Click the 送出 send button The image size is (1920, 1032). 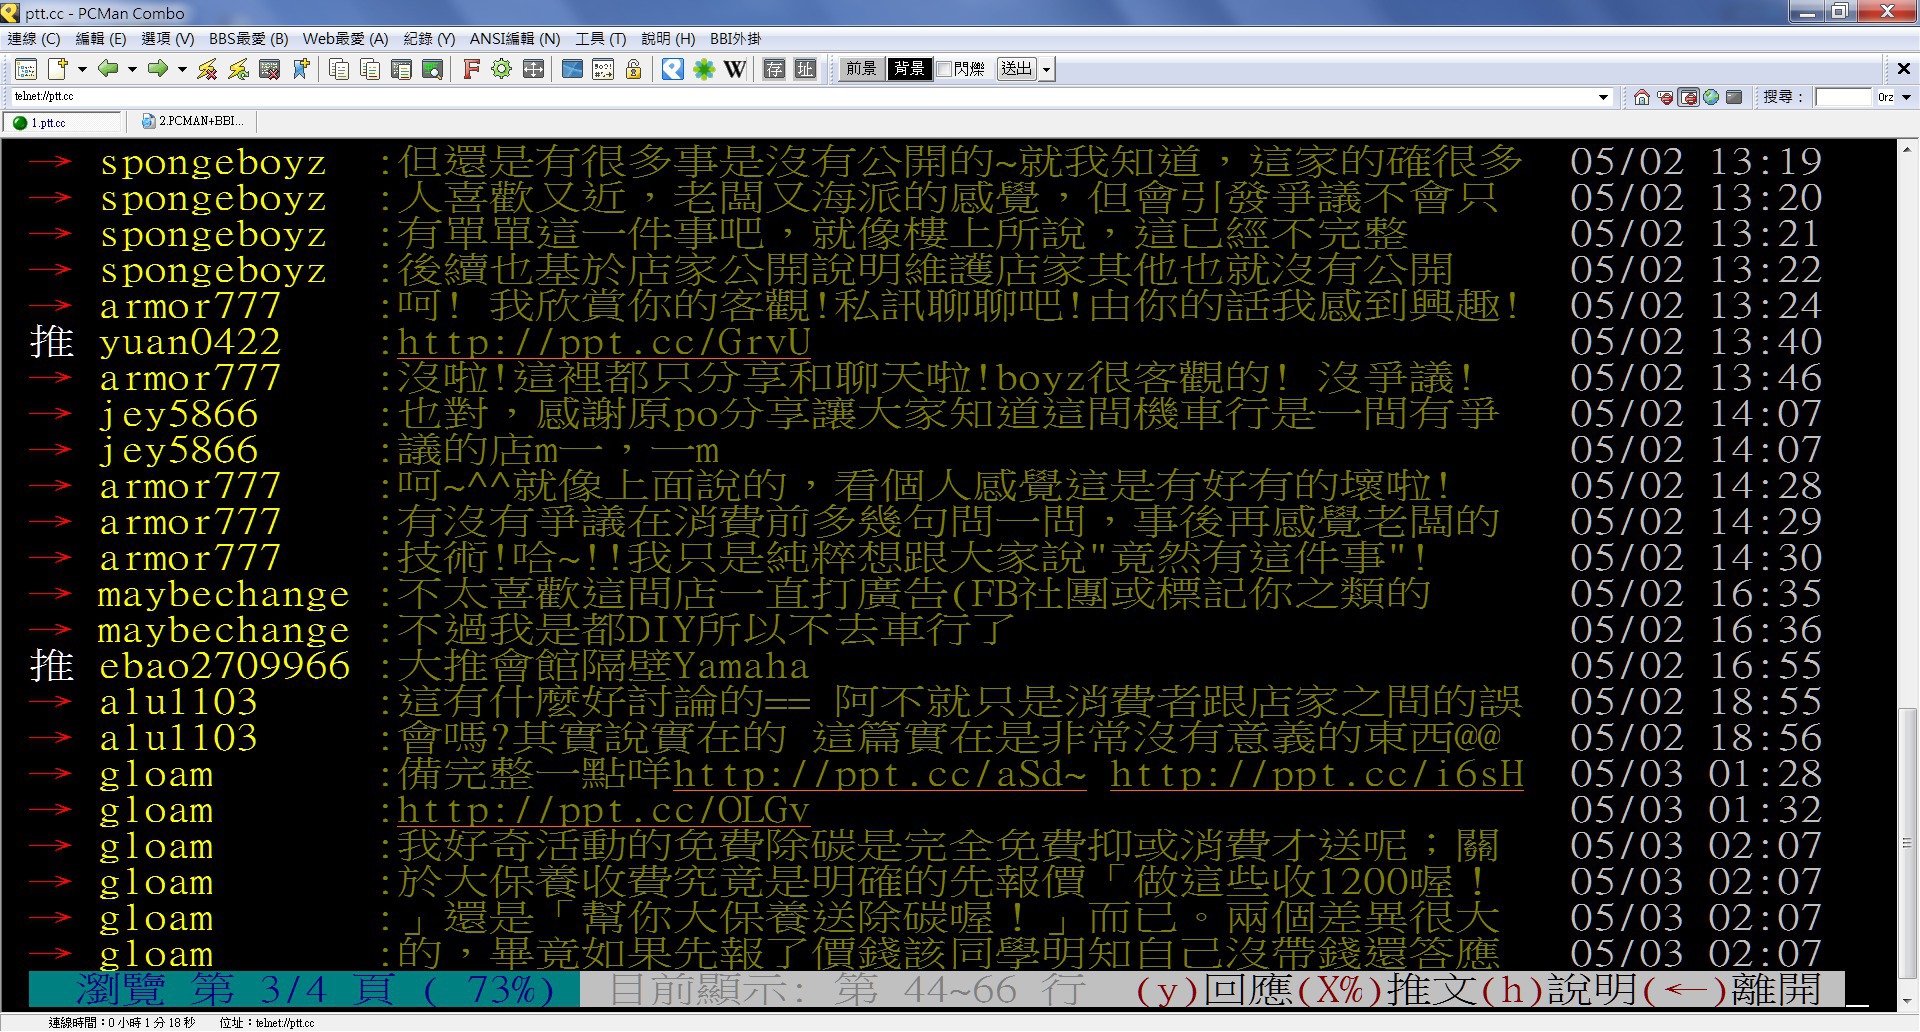1017,69
